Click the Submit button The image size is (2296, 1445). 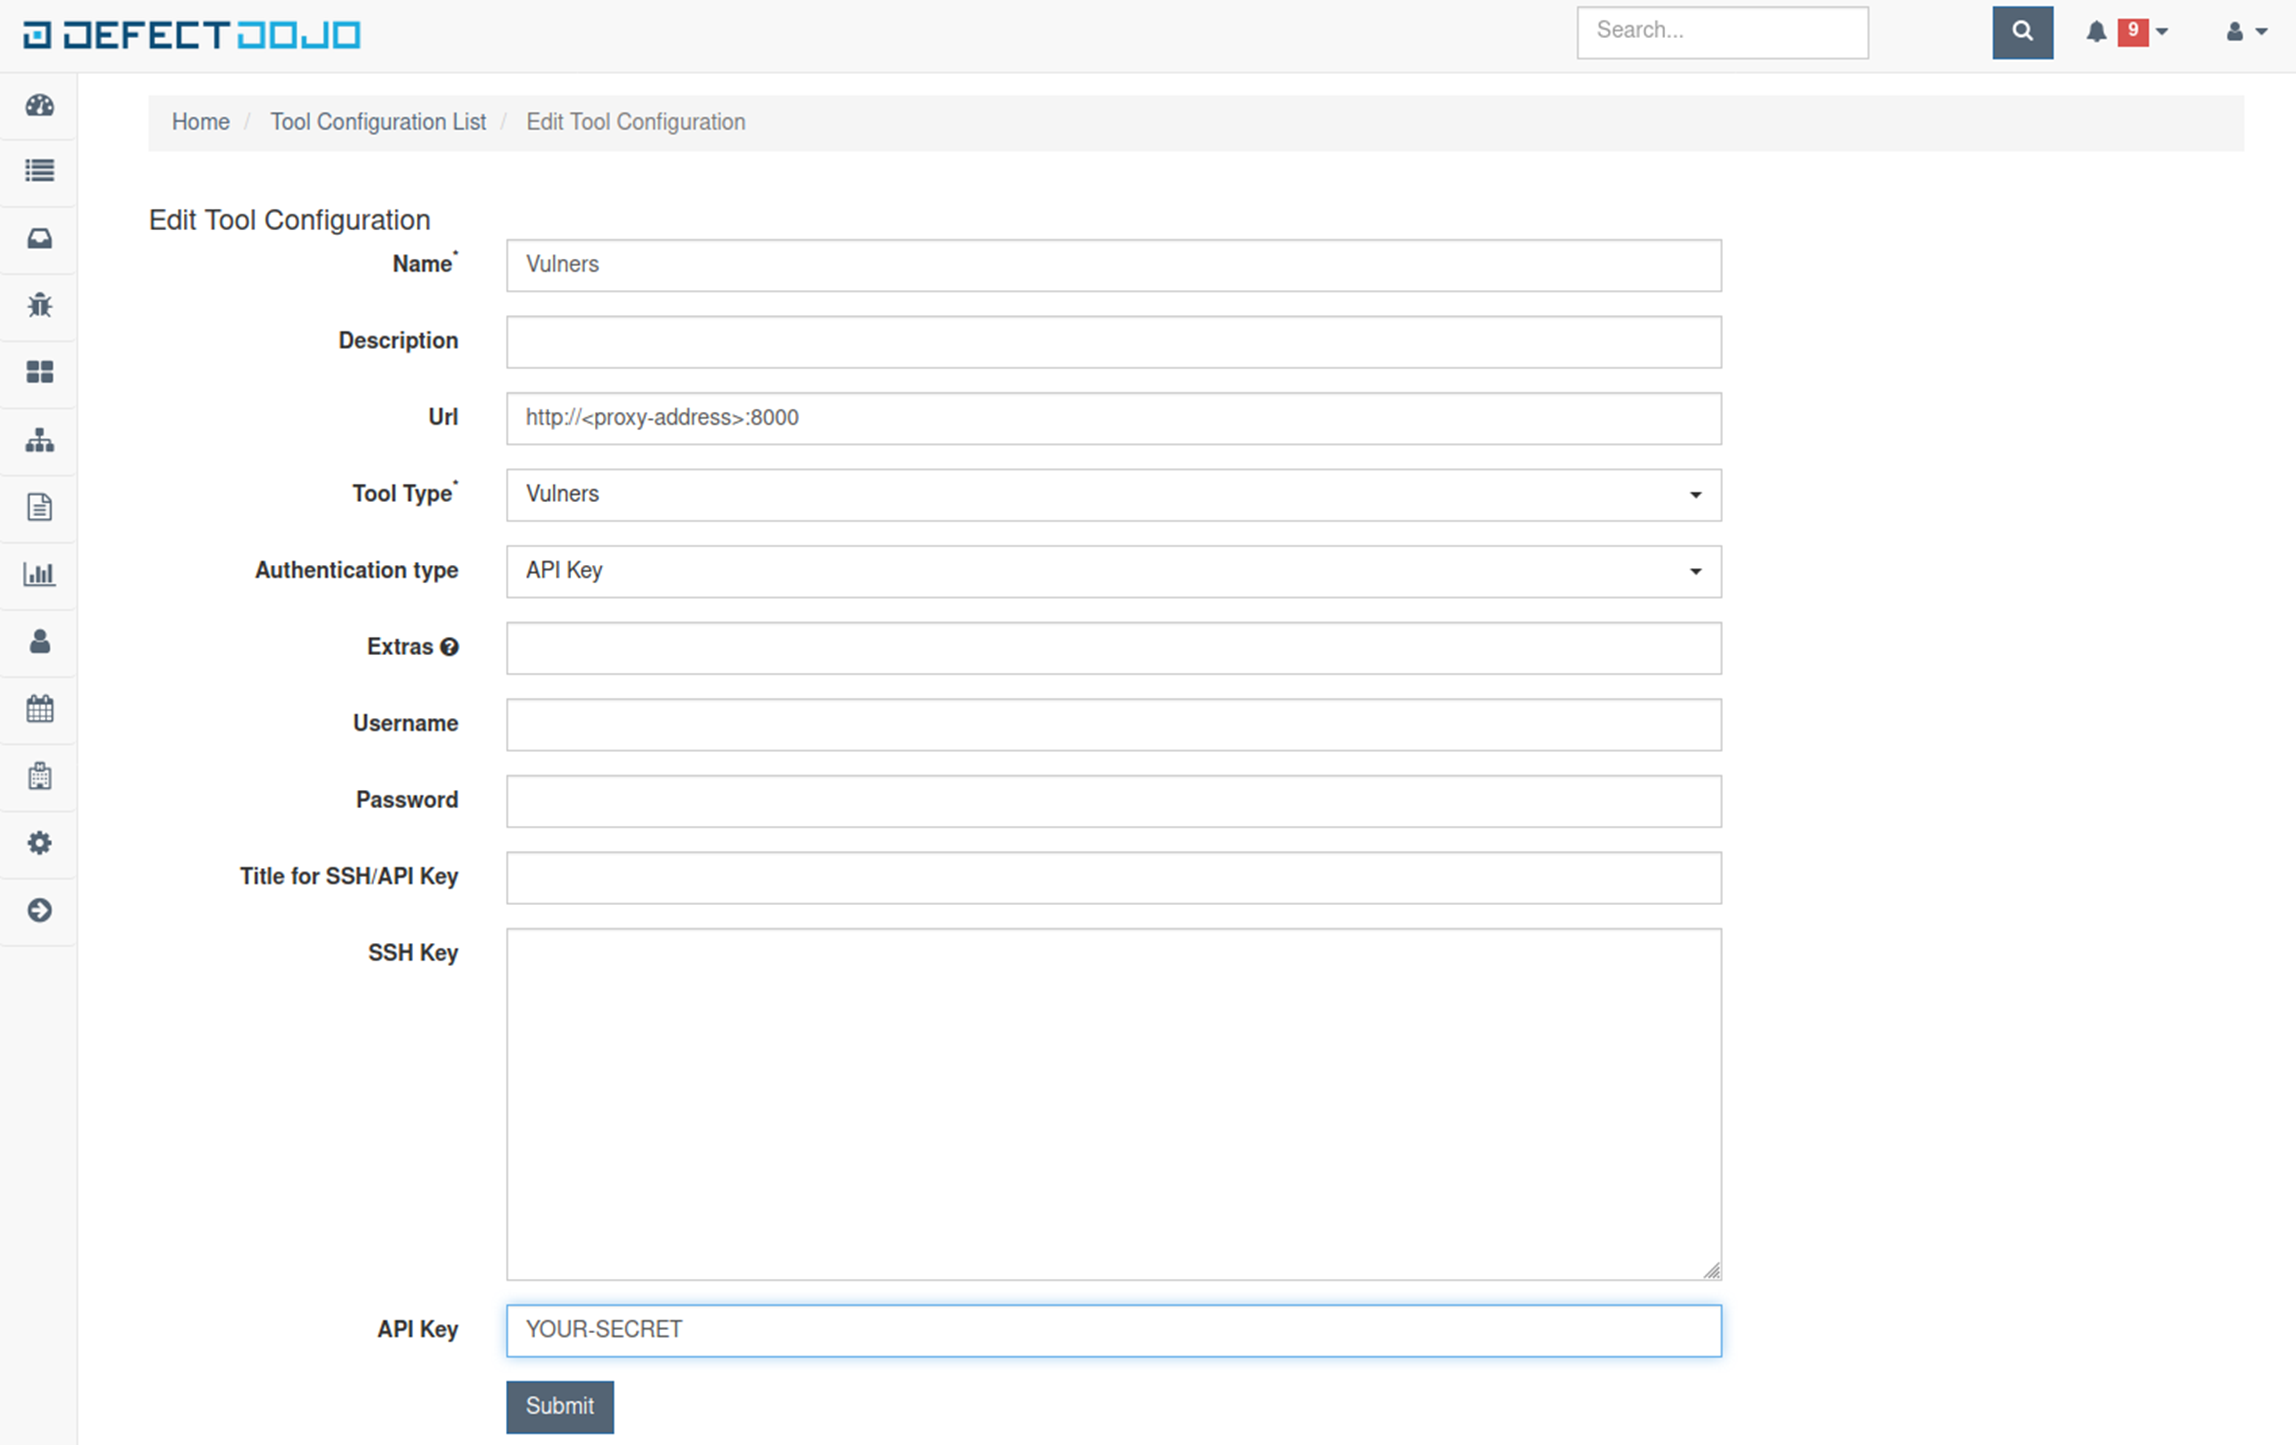(x=559, y=1406)
